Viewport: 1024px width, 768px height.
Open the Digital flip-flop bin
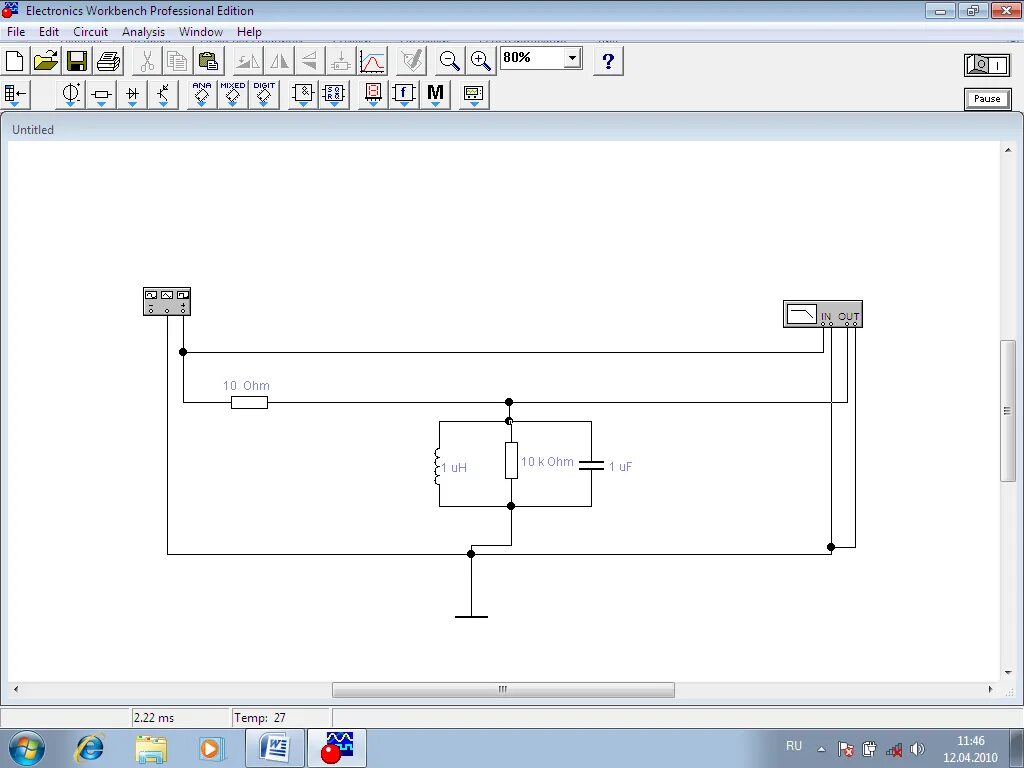click(334, 94)
